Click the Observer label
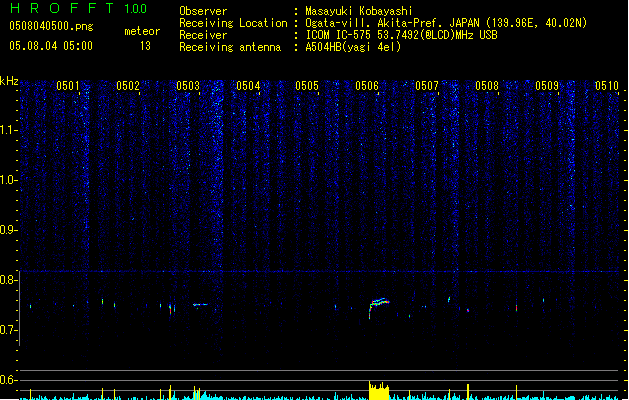Viewport: 629px width, 400px height. pyautogui.click(x=203, y=11)
